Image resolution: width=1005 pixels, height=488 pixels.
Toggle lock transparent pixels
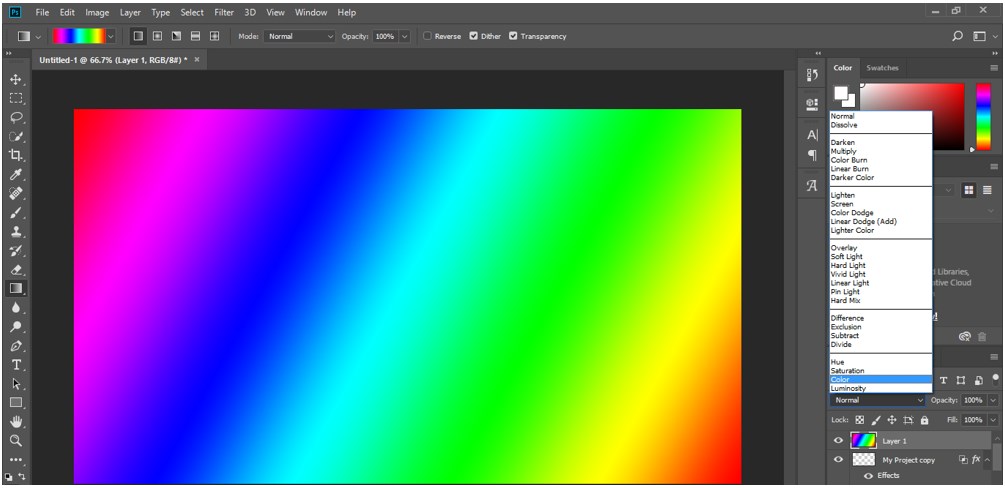click(860, 421)
